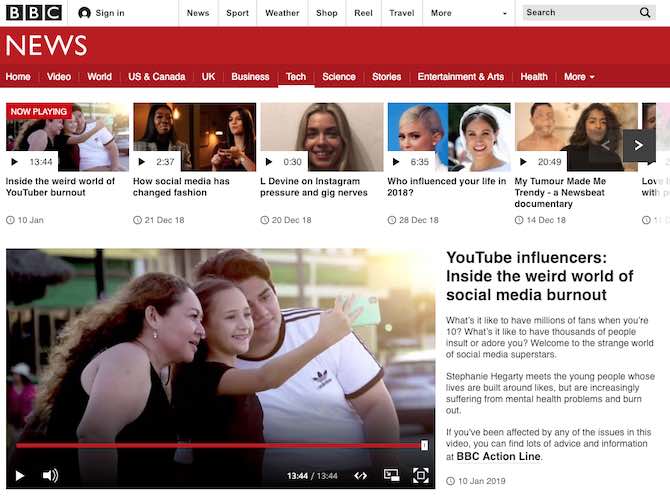The width and height of the screenshot is (670, 504).
Task: Go to the UK news section
Action: 209,77
